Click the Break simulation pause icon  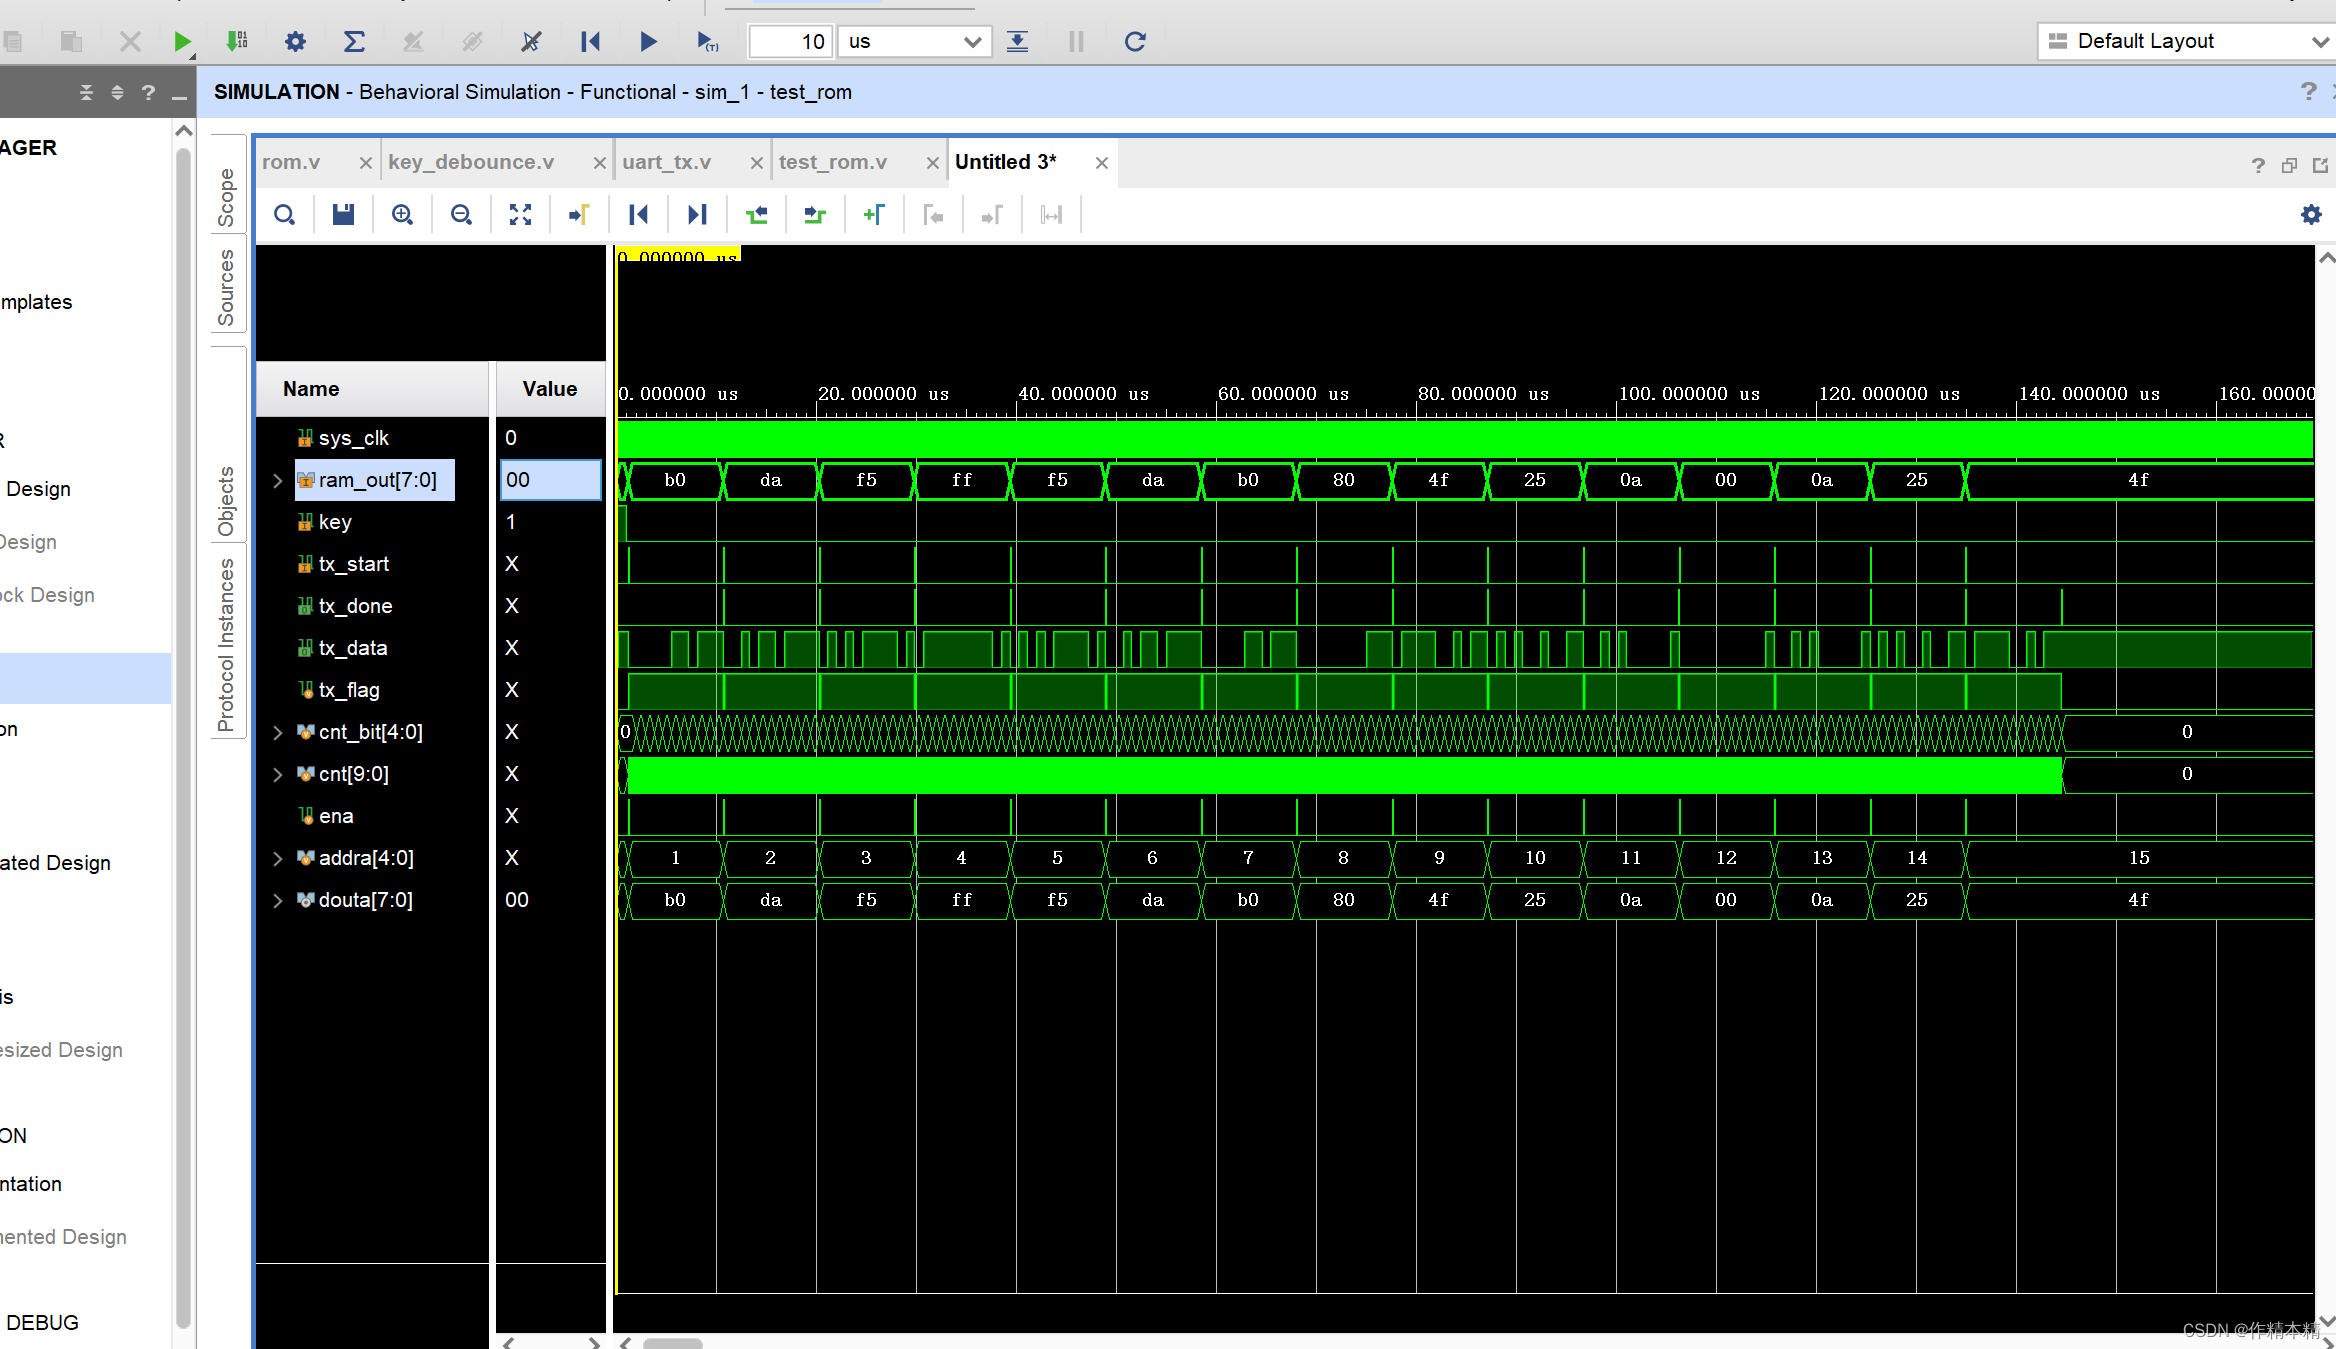click(x=1076, y=42)
